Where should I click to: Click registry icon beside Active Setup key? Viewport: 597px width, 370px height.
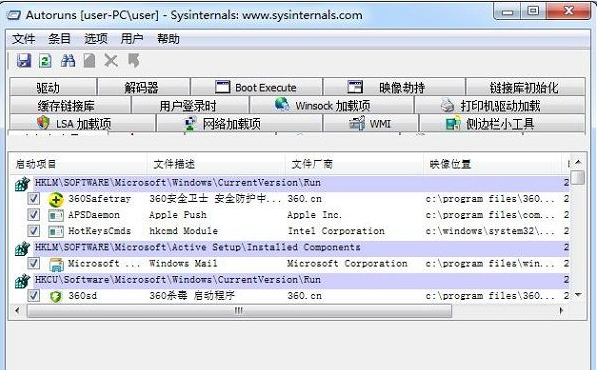[x=22, y=248]
